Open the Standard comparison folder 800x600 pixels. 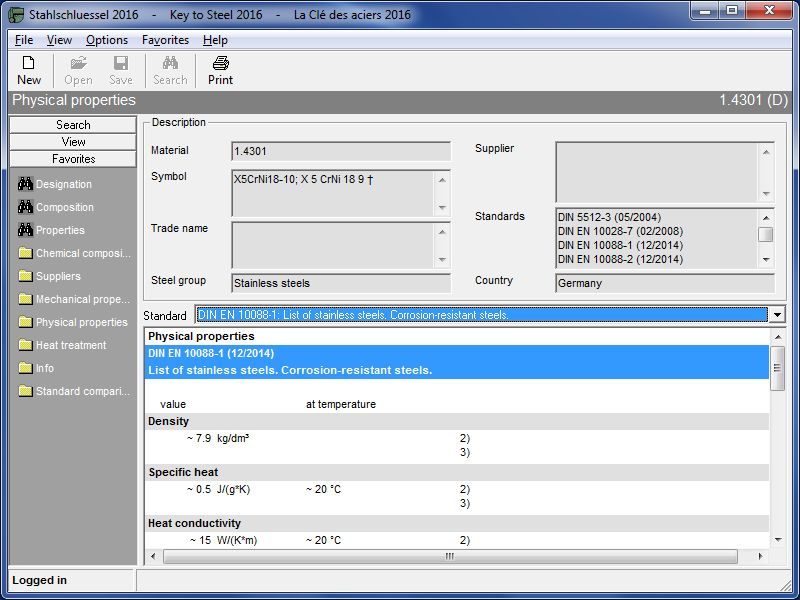coord(83,391)
